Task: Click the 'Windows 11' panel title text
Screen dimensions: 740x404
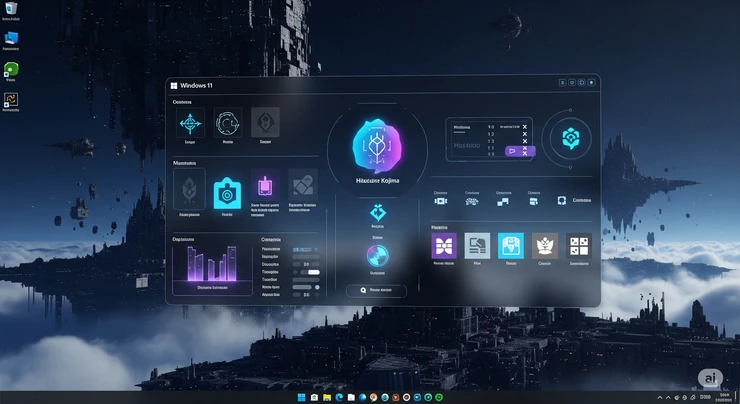Action: pos(196,85)
